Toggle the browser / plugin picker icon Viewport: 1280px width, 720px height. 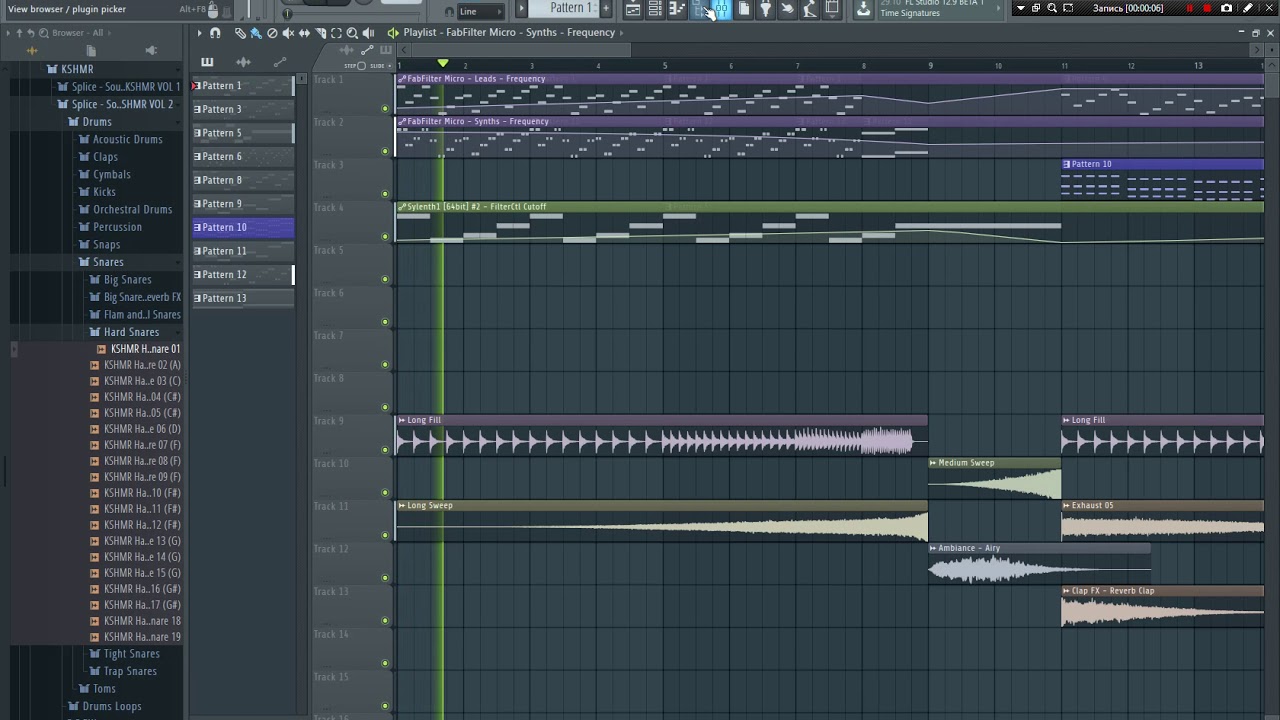[x=699, y=9]
